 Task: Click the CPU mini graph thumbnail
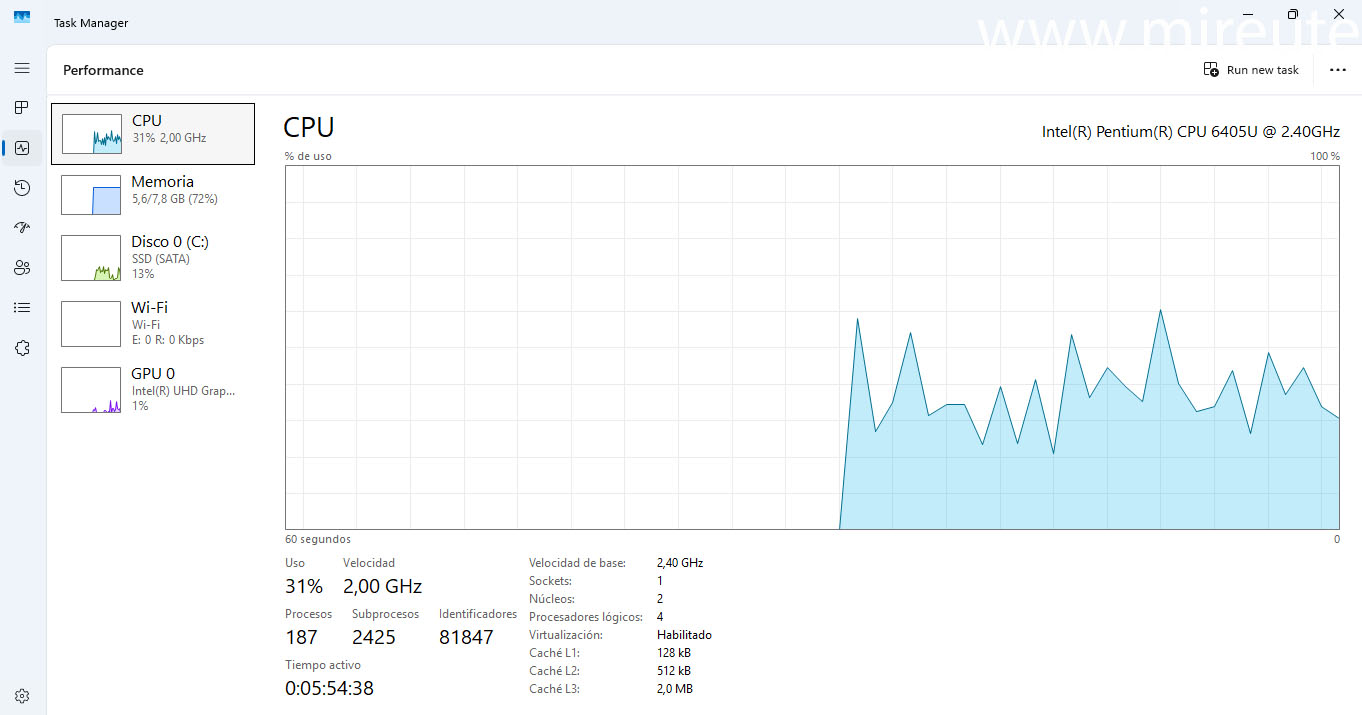point(91,134)
